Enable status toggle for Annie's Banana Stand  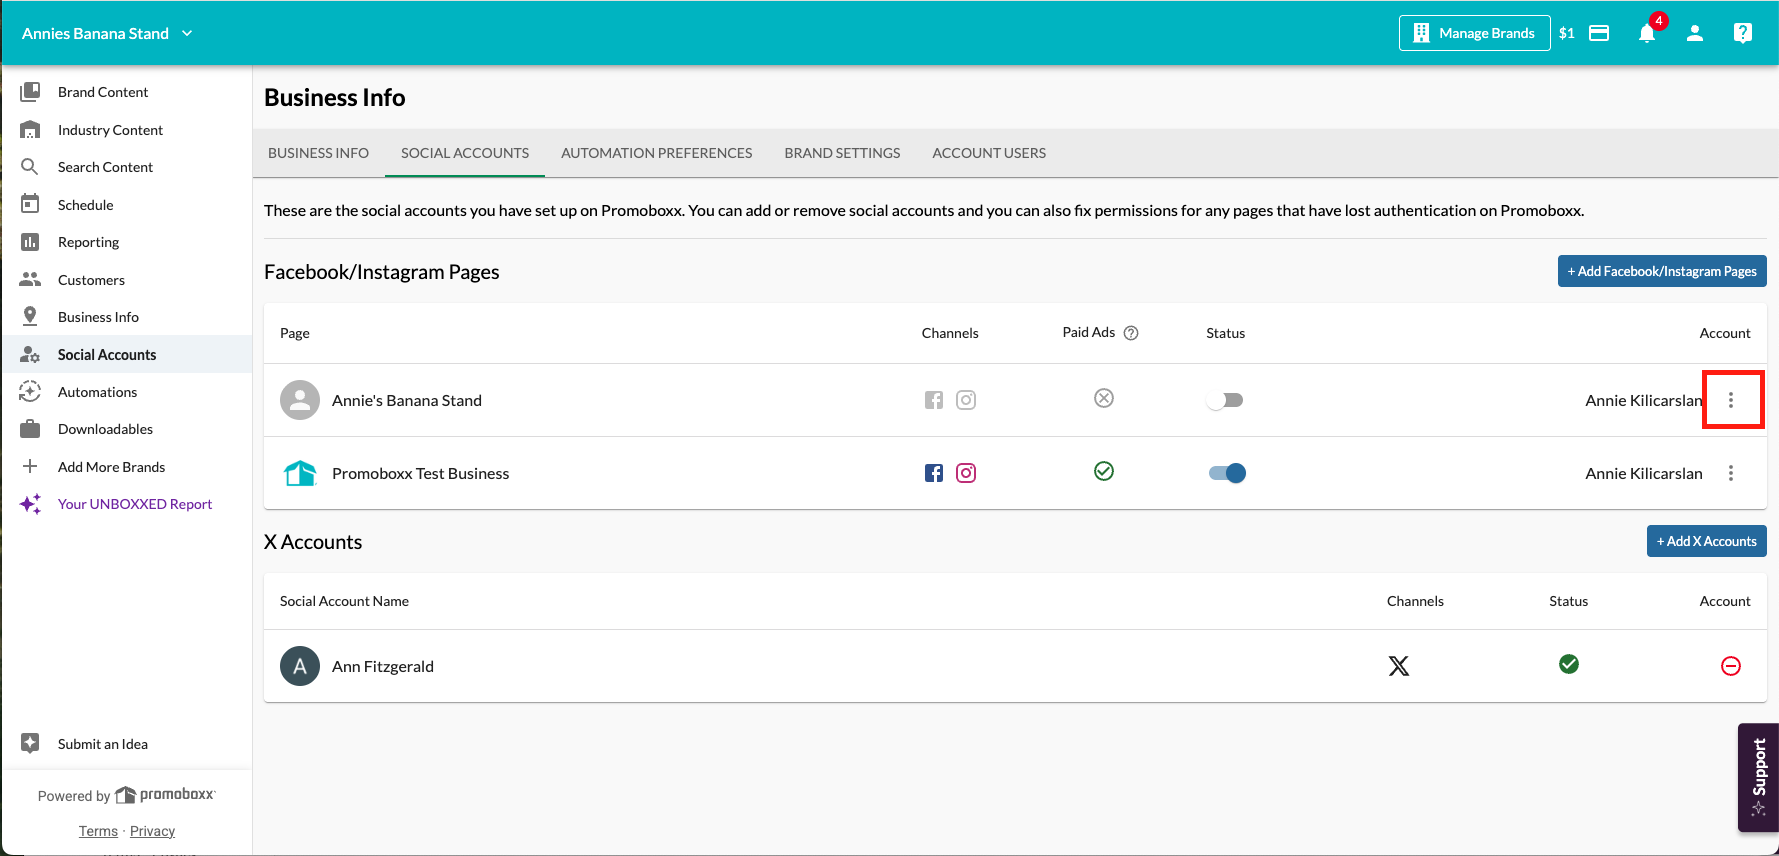(1225, 400)
